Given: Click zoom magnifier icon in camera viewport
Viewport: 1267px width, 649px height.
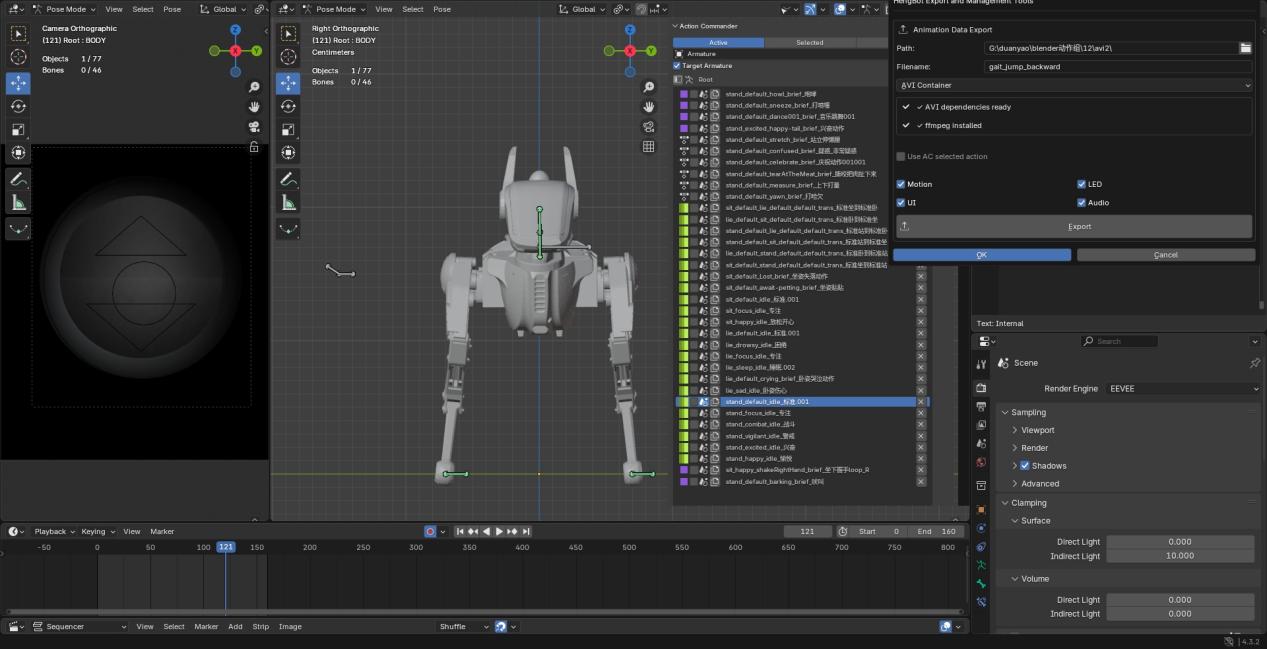Looking at the screenshot, I should pyautogui.click(x=254, y=88).
